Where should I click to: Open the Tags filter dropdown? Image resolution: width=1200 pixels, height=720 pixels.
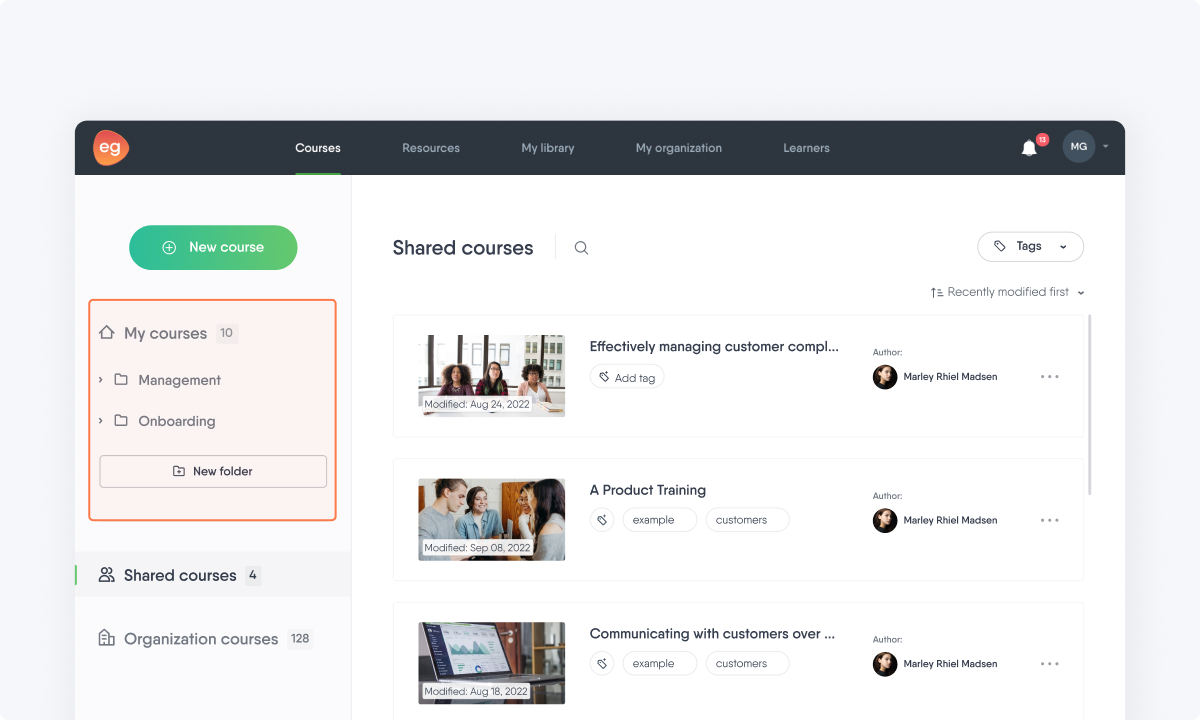tap(1030, 246)
